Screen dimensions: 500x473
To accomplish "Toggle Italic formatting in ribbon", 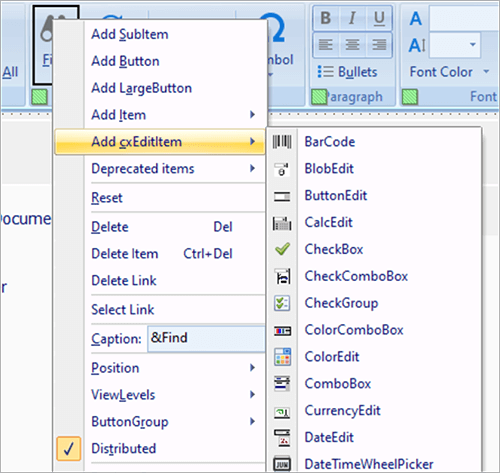I will [352, 18].
